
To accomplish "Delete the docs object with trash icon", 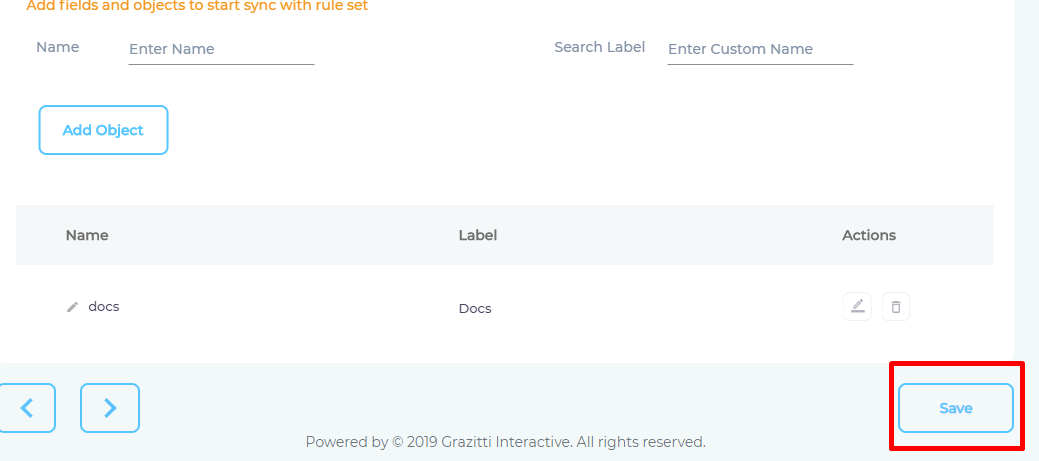I will (x=896, y=307).
